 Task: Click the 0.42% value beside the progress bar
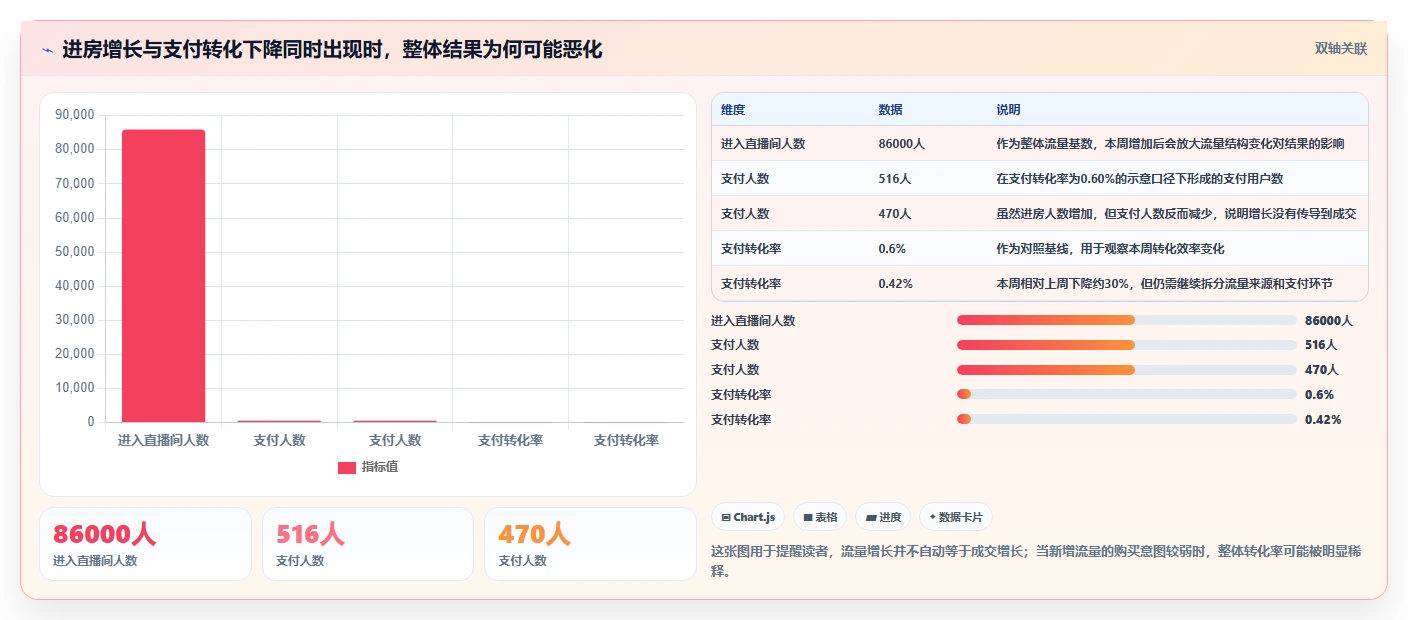click(x=1323, y=419)
